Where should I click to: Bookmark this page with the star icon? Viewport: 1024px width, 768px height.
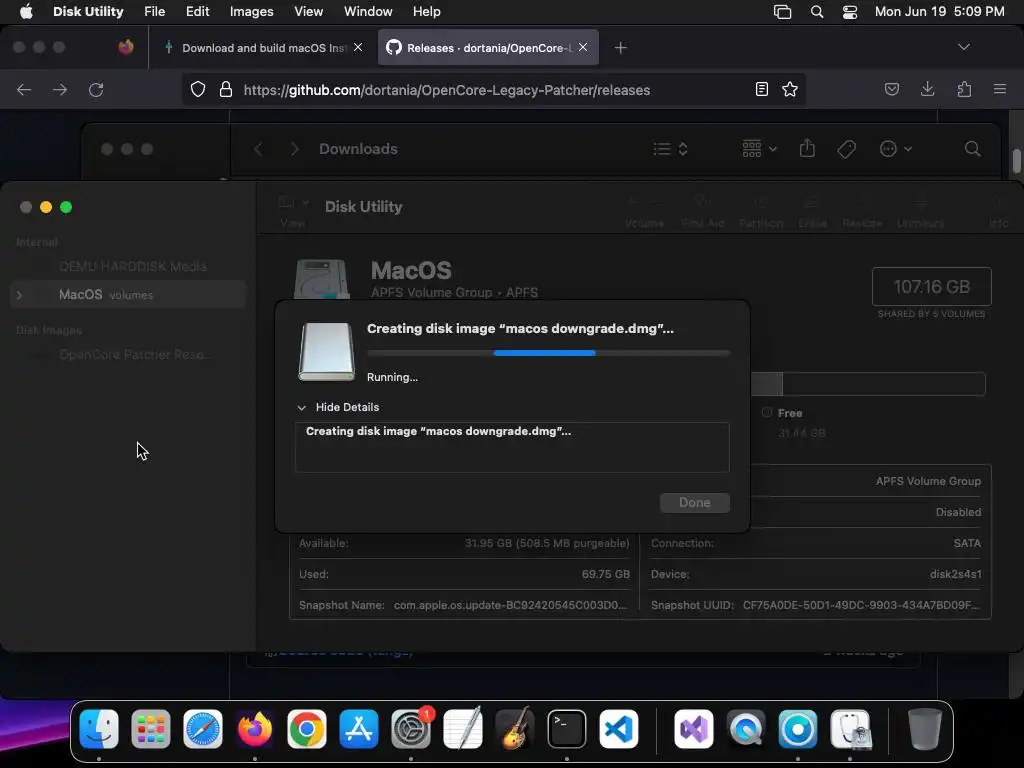point(790,89)
